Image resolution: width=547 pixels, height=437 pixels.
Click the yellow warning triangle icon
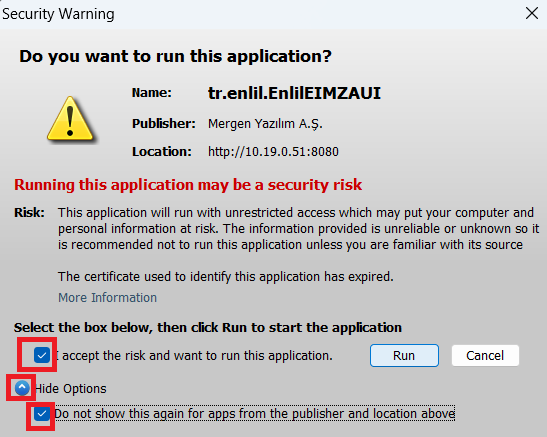70,119
